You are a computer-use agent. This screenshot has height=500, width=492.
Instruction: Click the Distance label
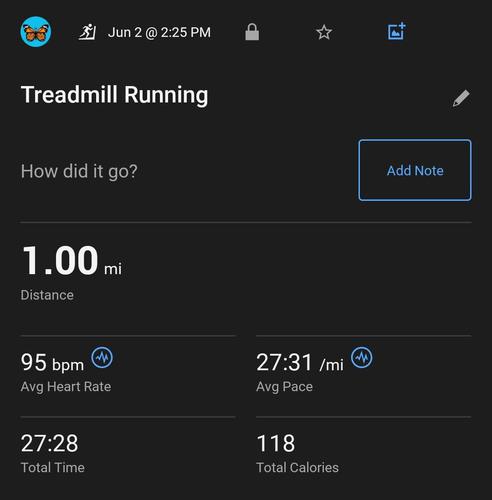(47, 295)
